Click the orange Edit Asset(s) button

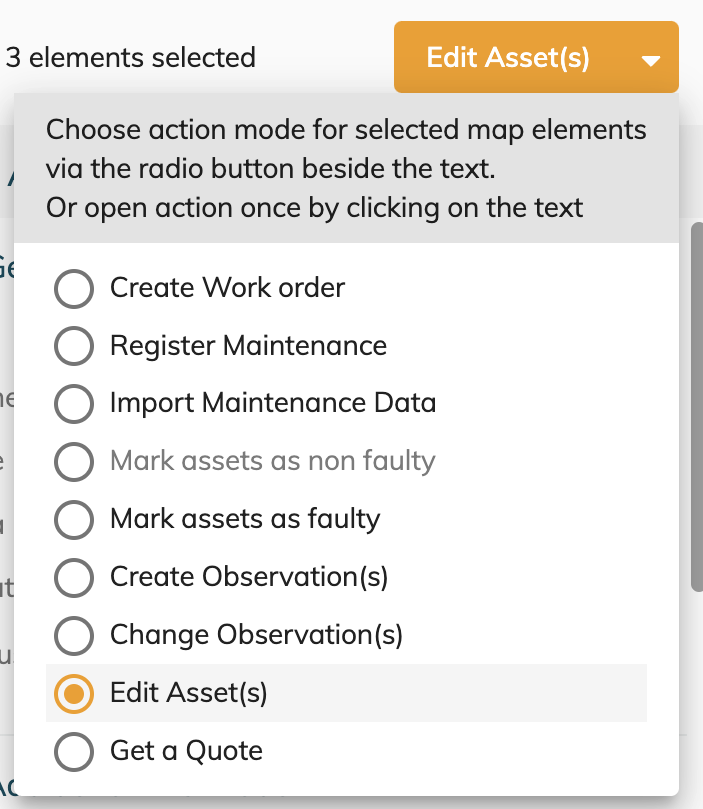(x=506, y=57)
